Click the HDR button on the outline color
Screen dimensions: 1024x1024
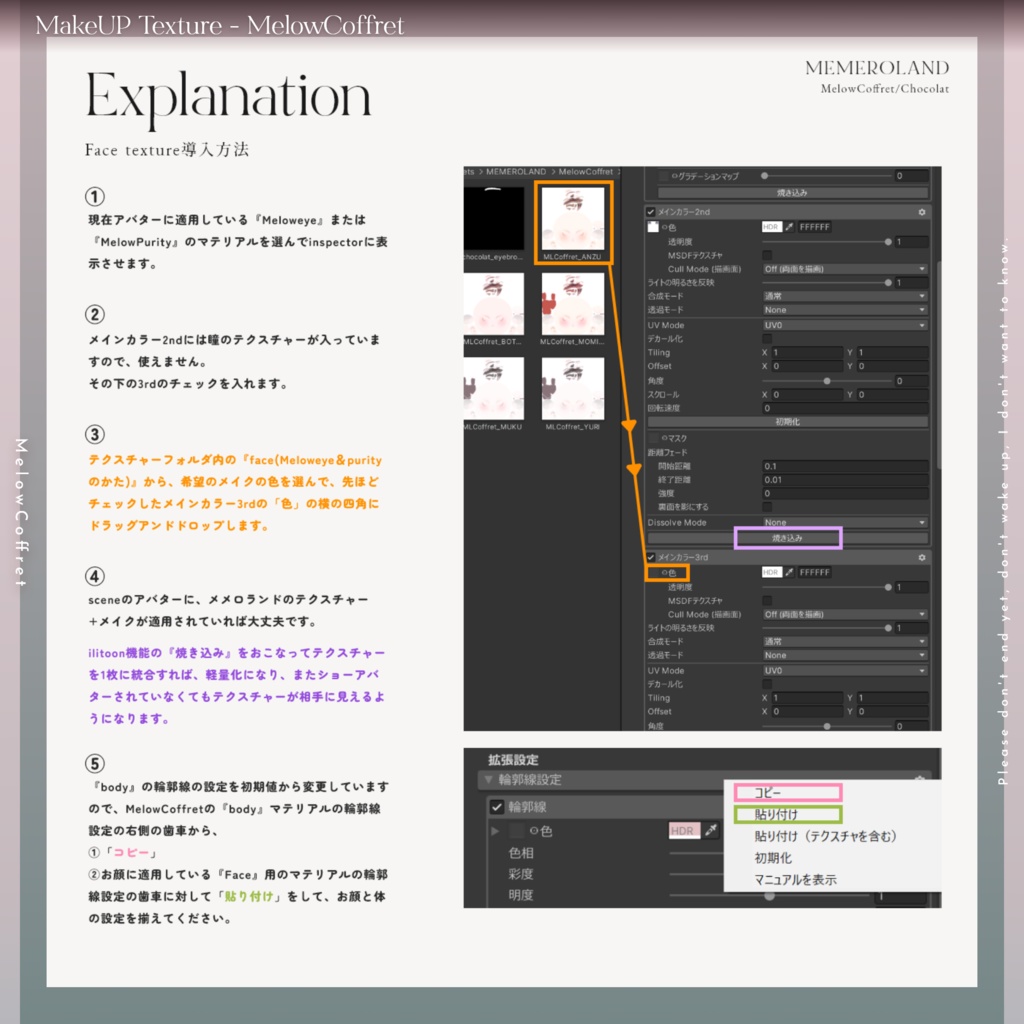tap(683, 830)
